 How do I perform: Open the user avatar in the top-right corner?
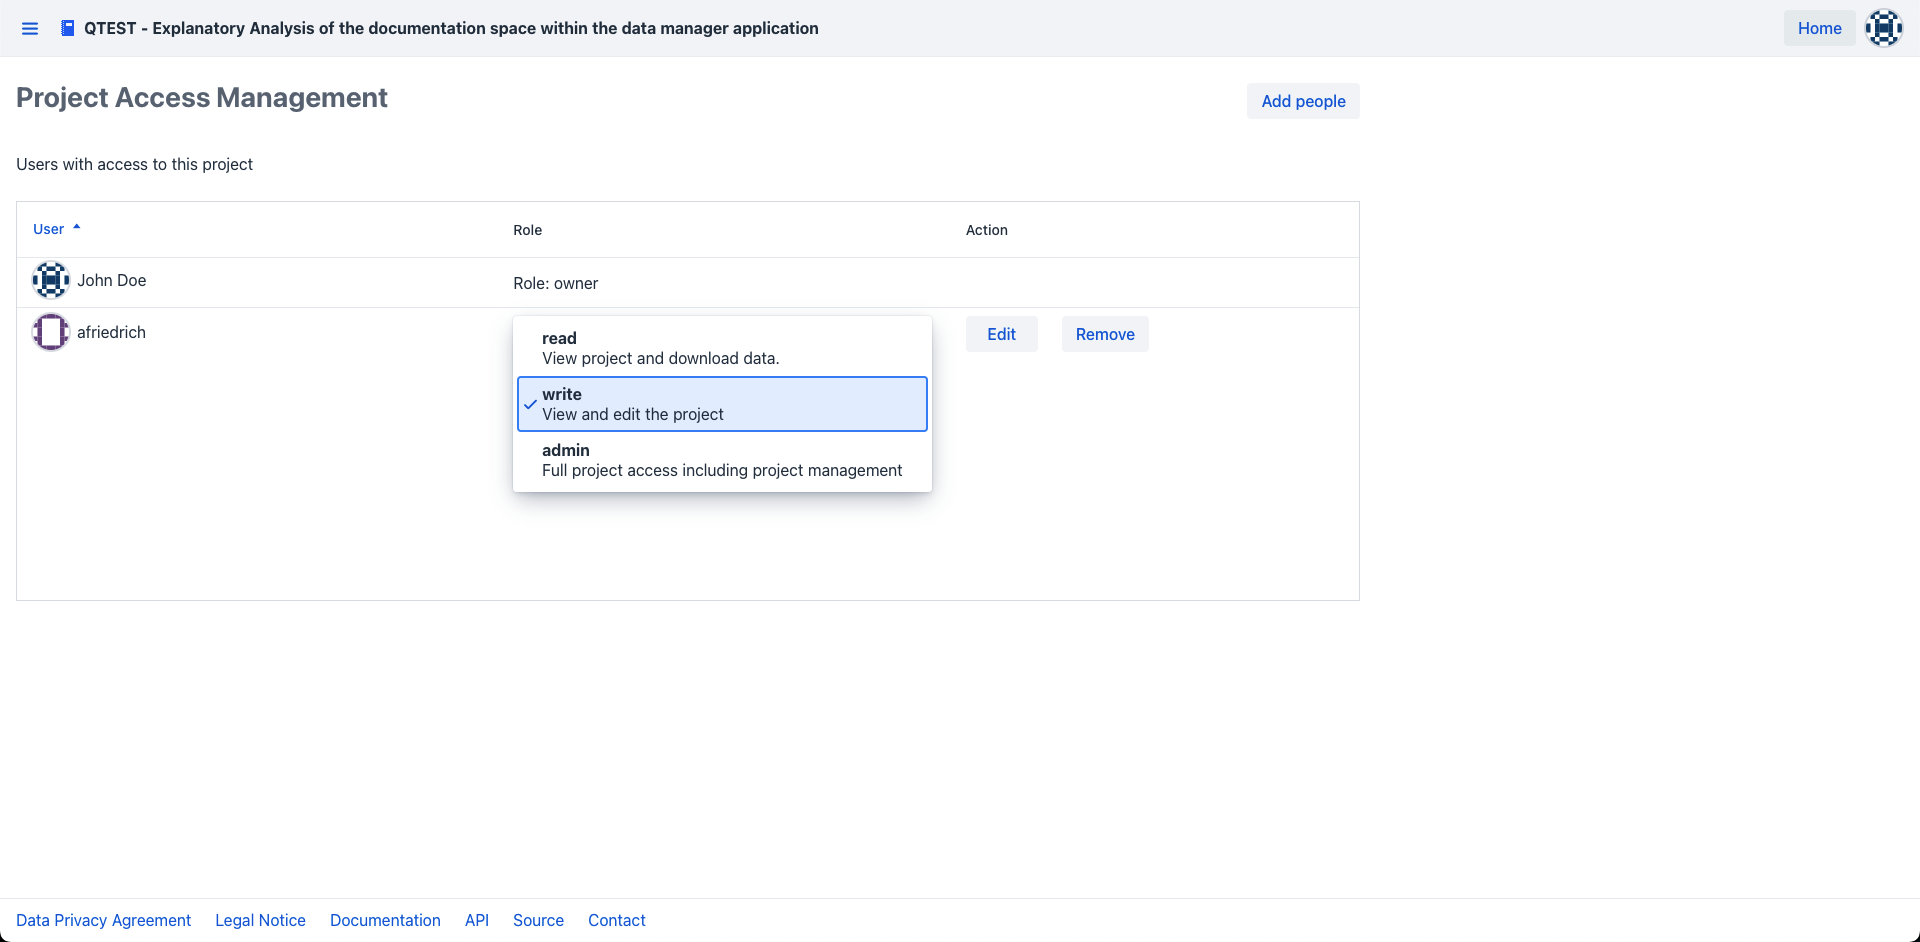click(x=1883, y=28)
